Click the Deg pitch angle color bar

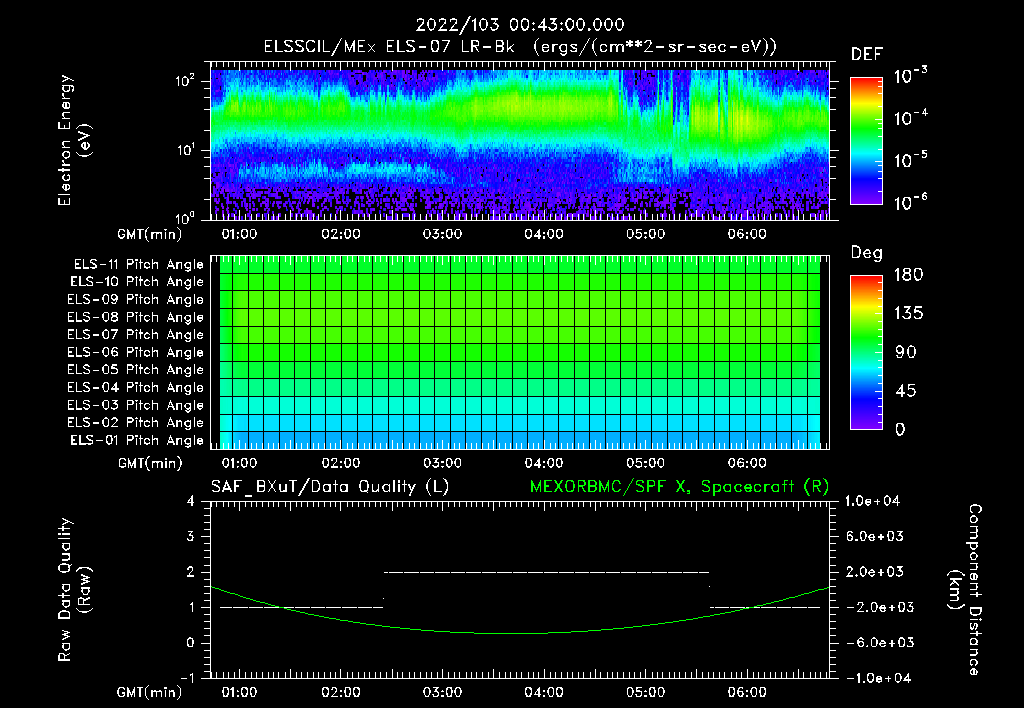(x=866, y=352)
